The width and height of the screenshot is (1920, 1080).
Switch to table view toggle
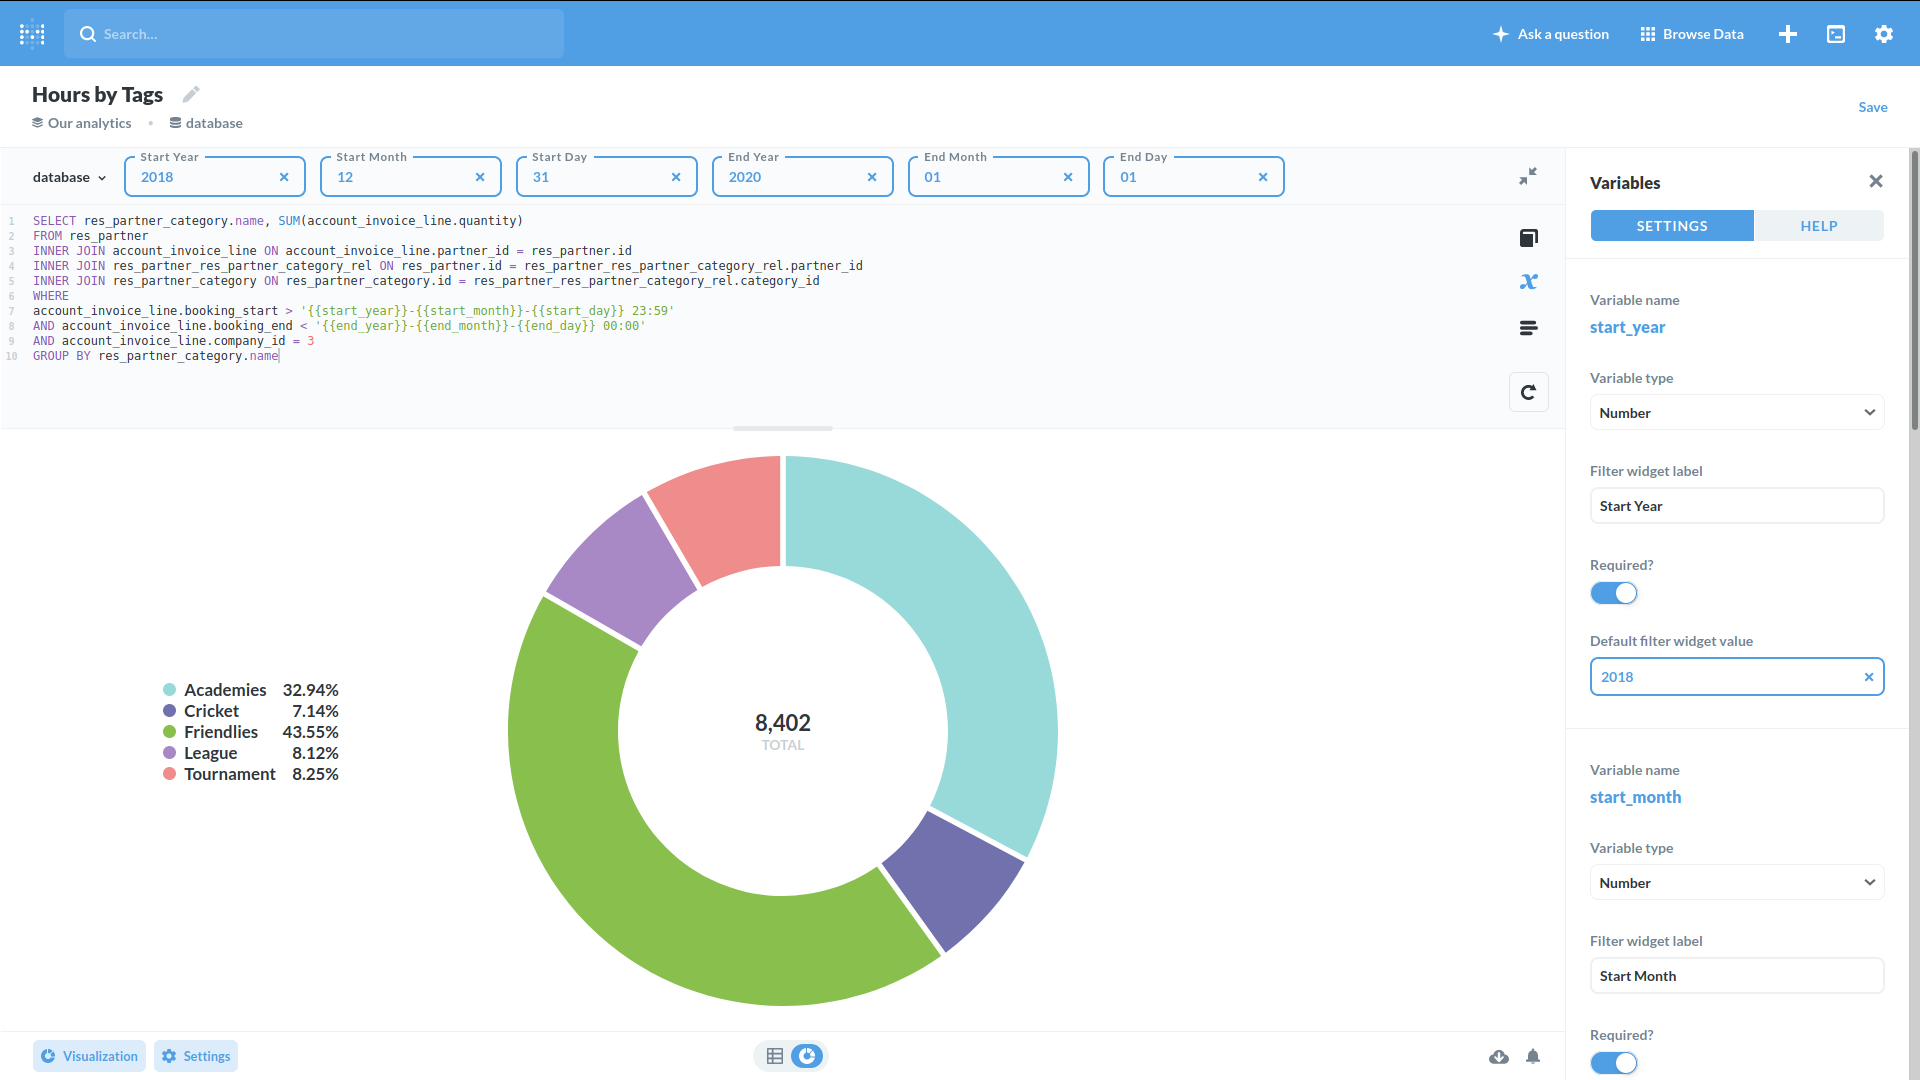[x=775, y=1056]
